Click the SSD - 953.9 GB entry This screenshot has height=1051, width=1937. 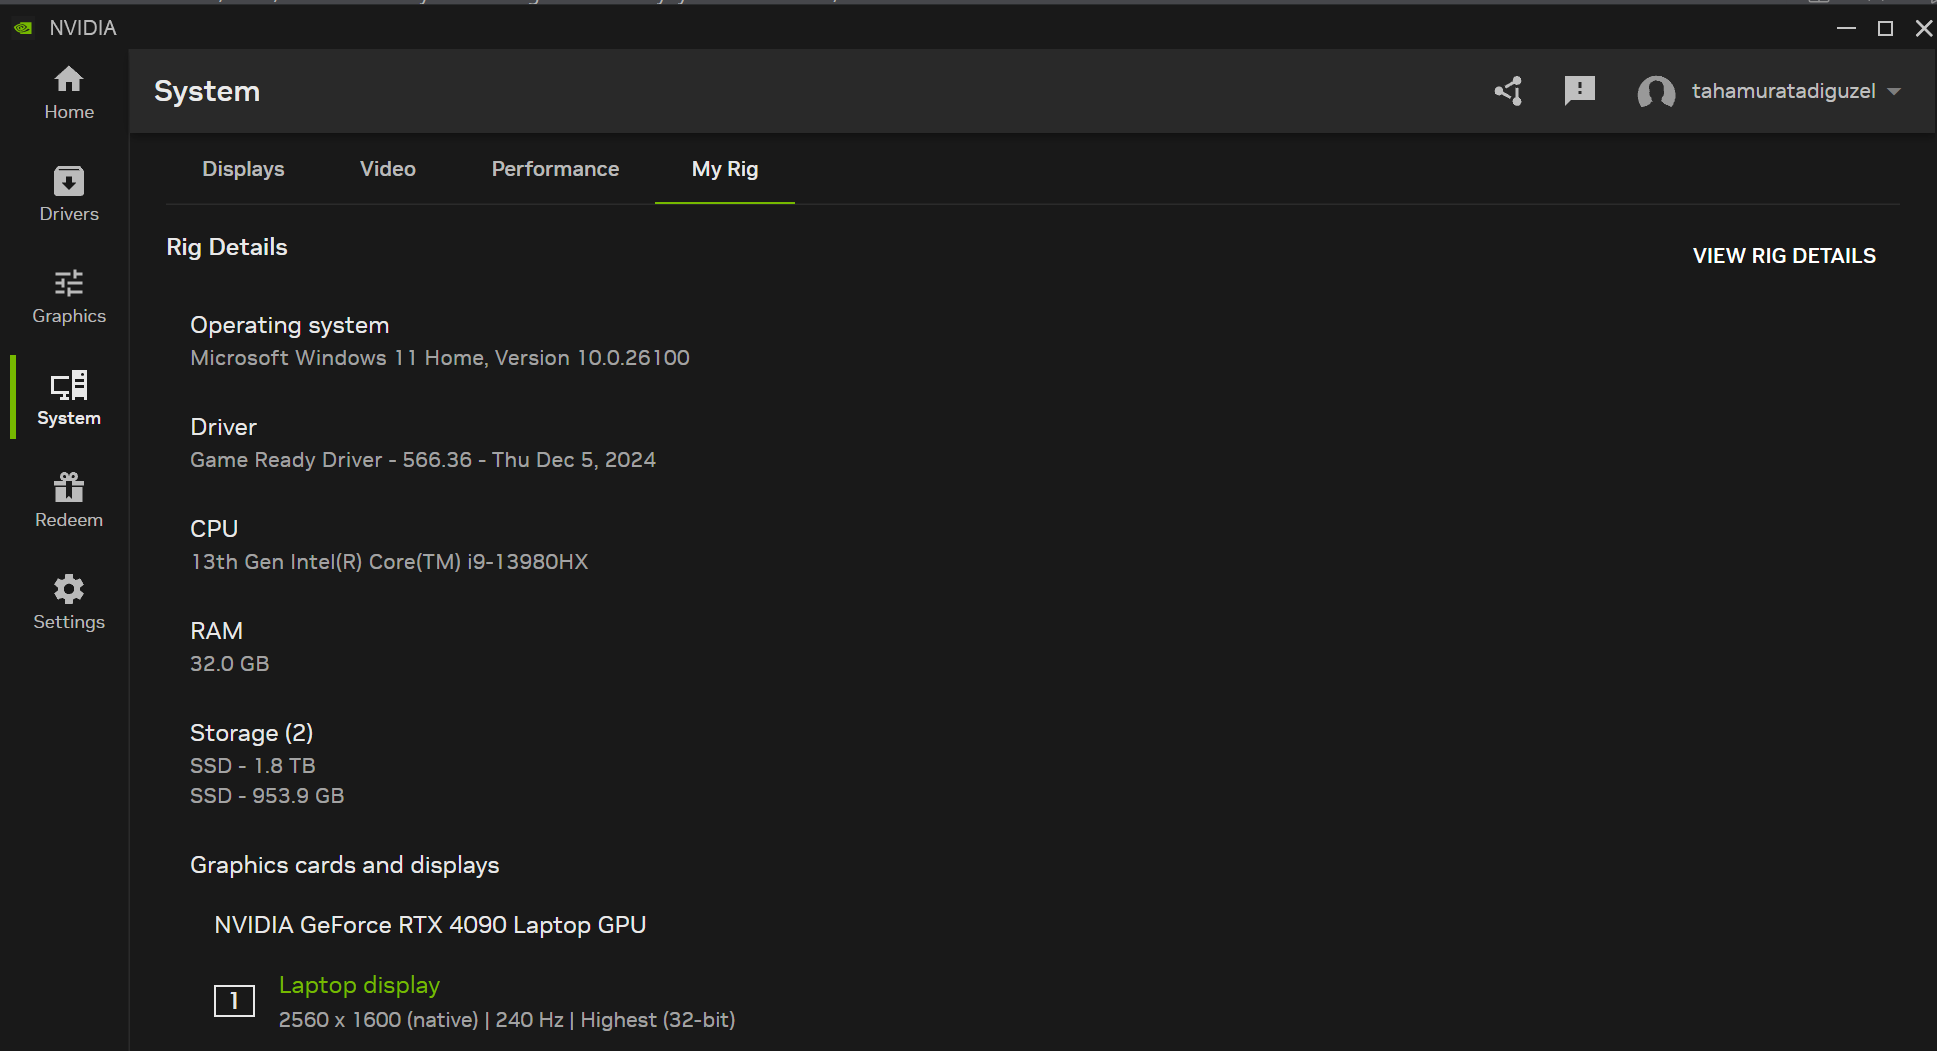pos(267,796)
